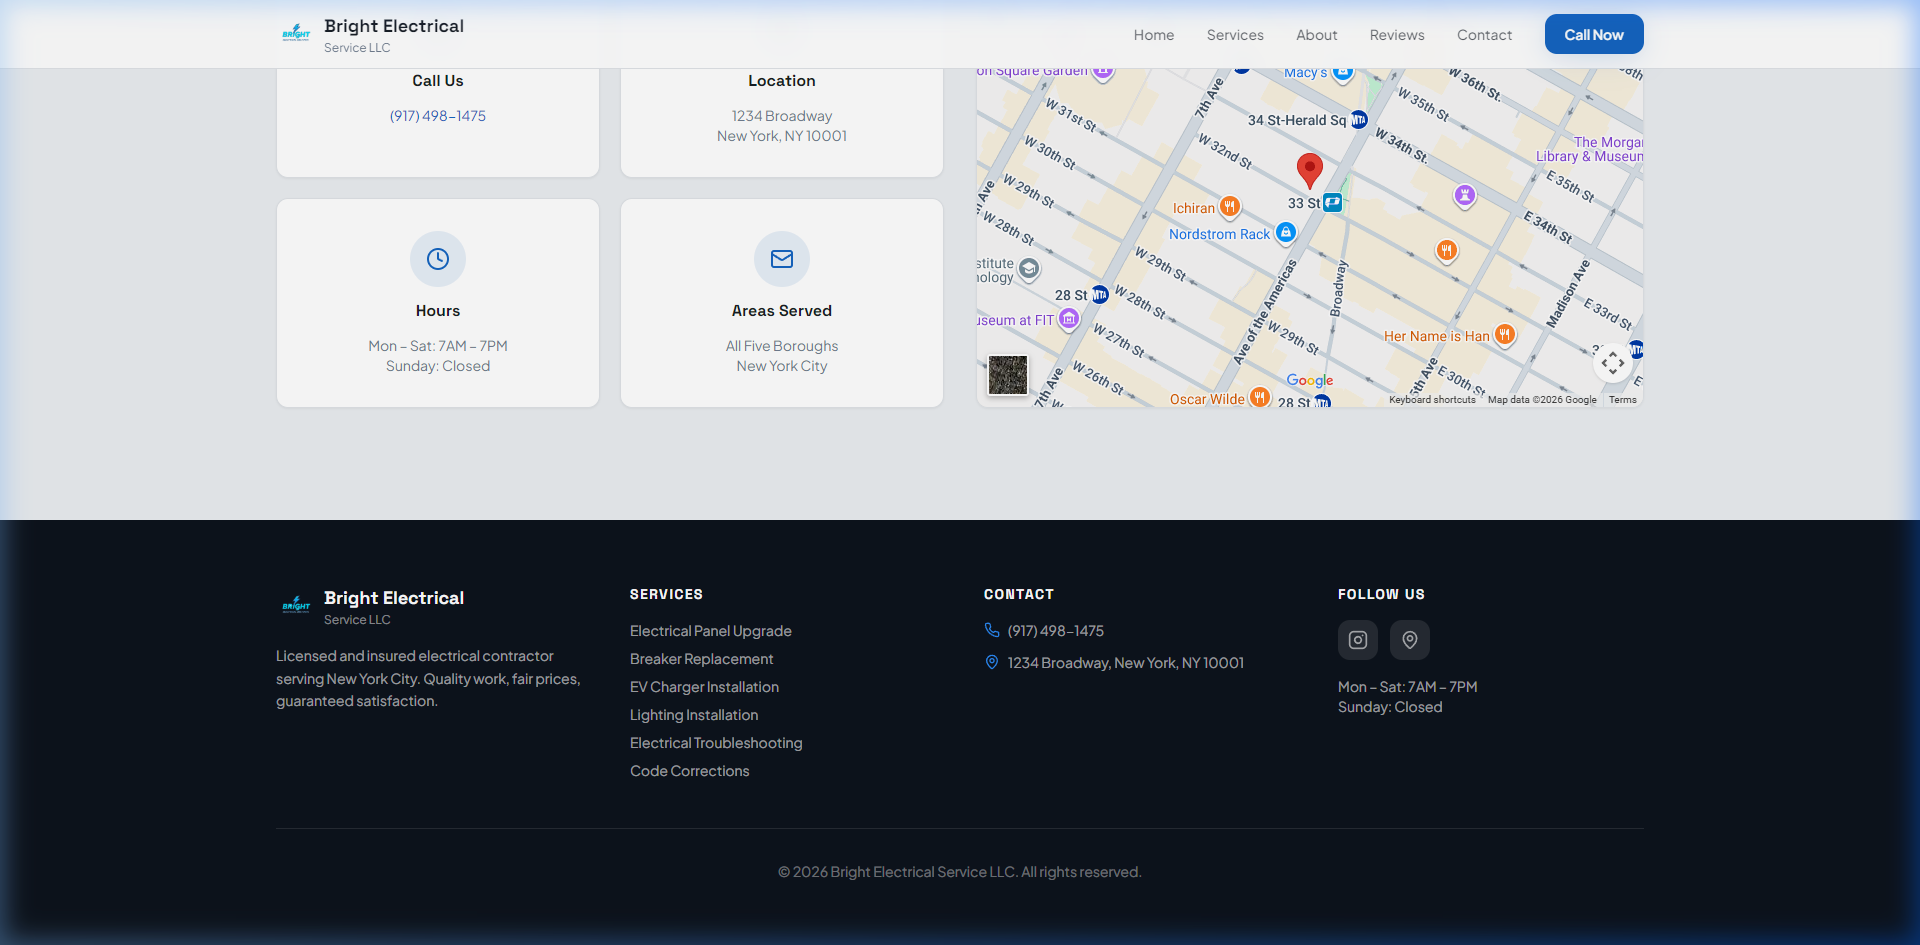Toggle the map fullscreen control
1920x945 pixels.
click(x=1612, y=363)
